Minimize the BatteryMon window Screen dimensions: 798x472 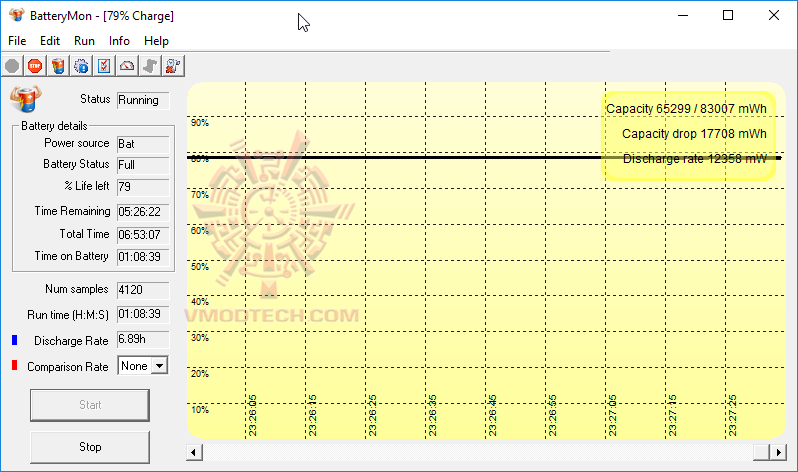point(682,15)
